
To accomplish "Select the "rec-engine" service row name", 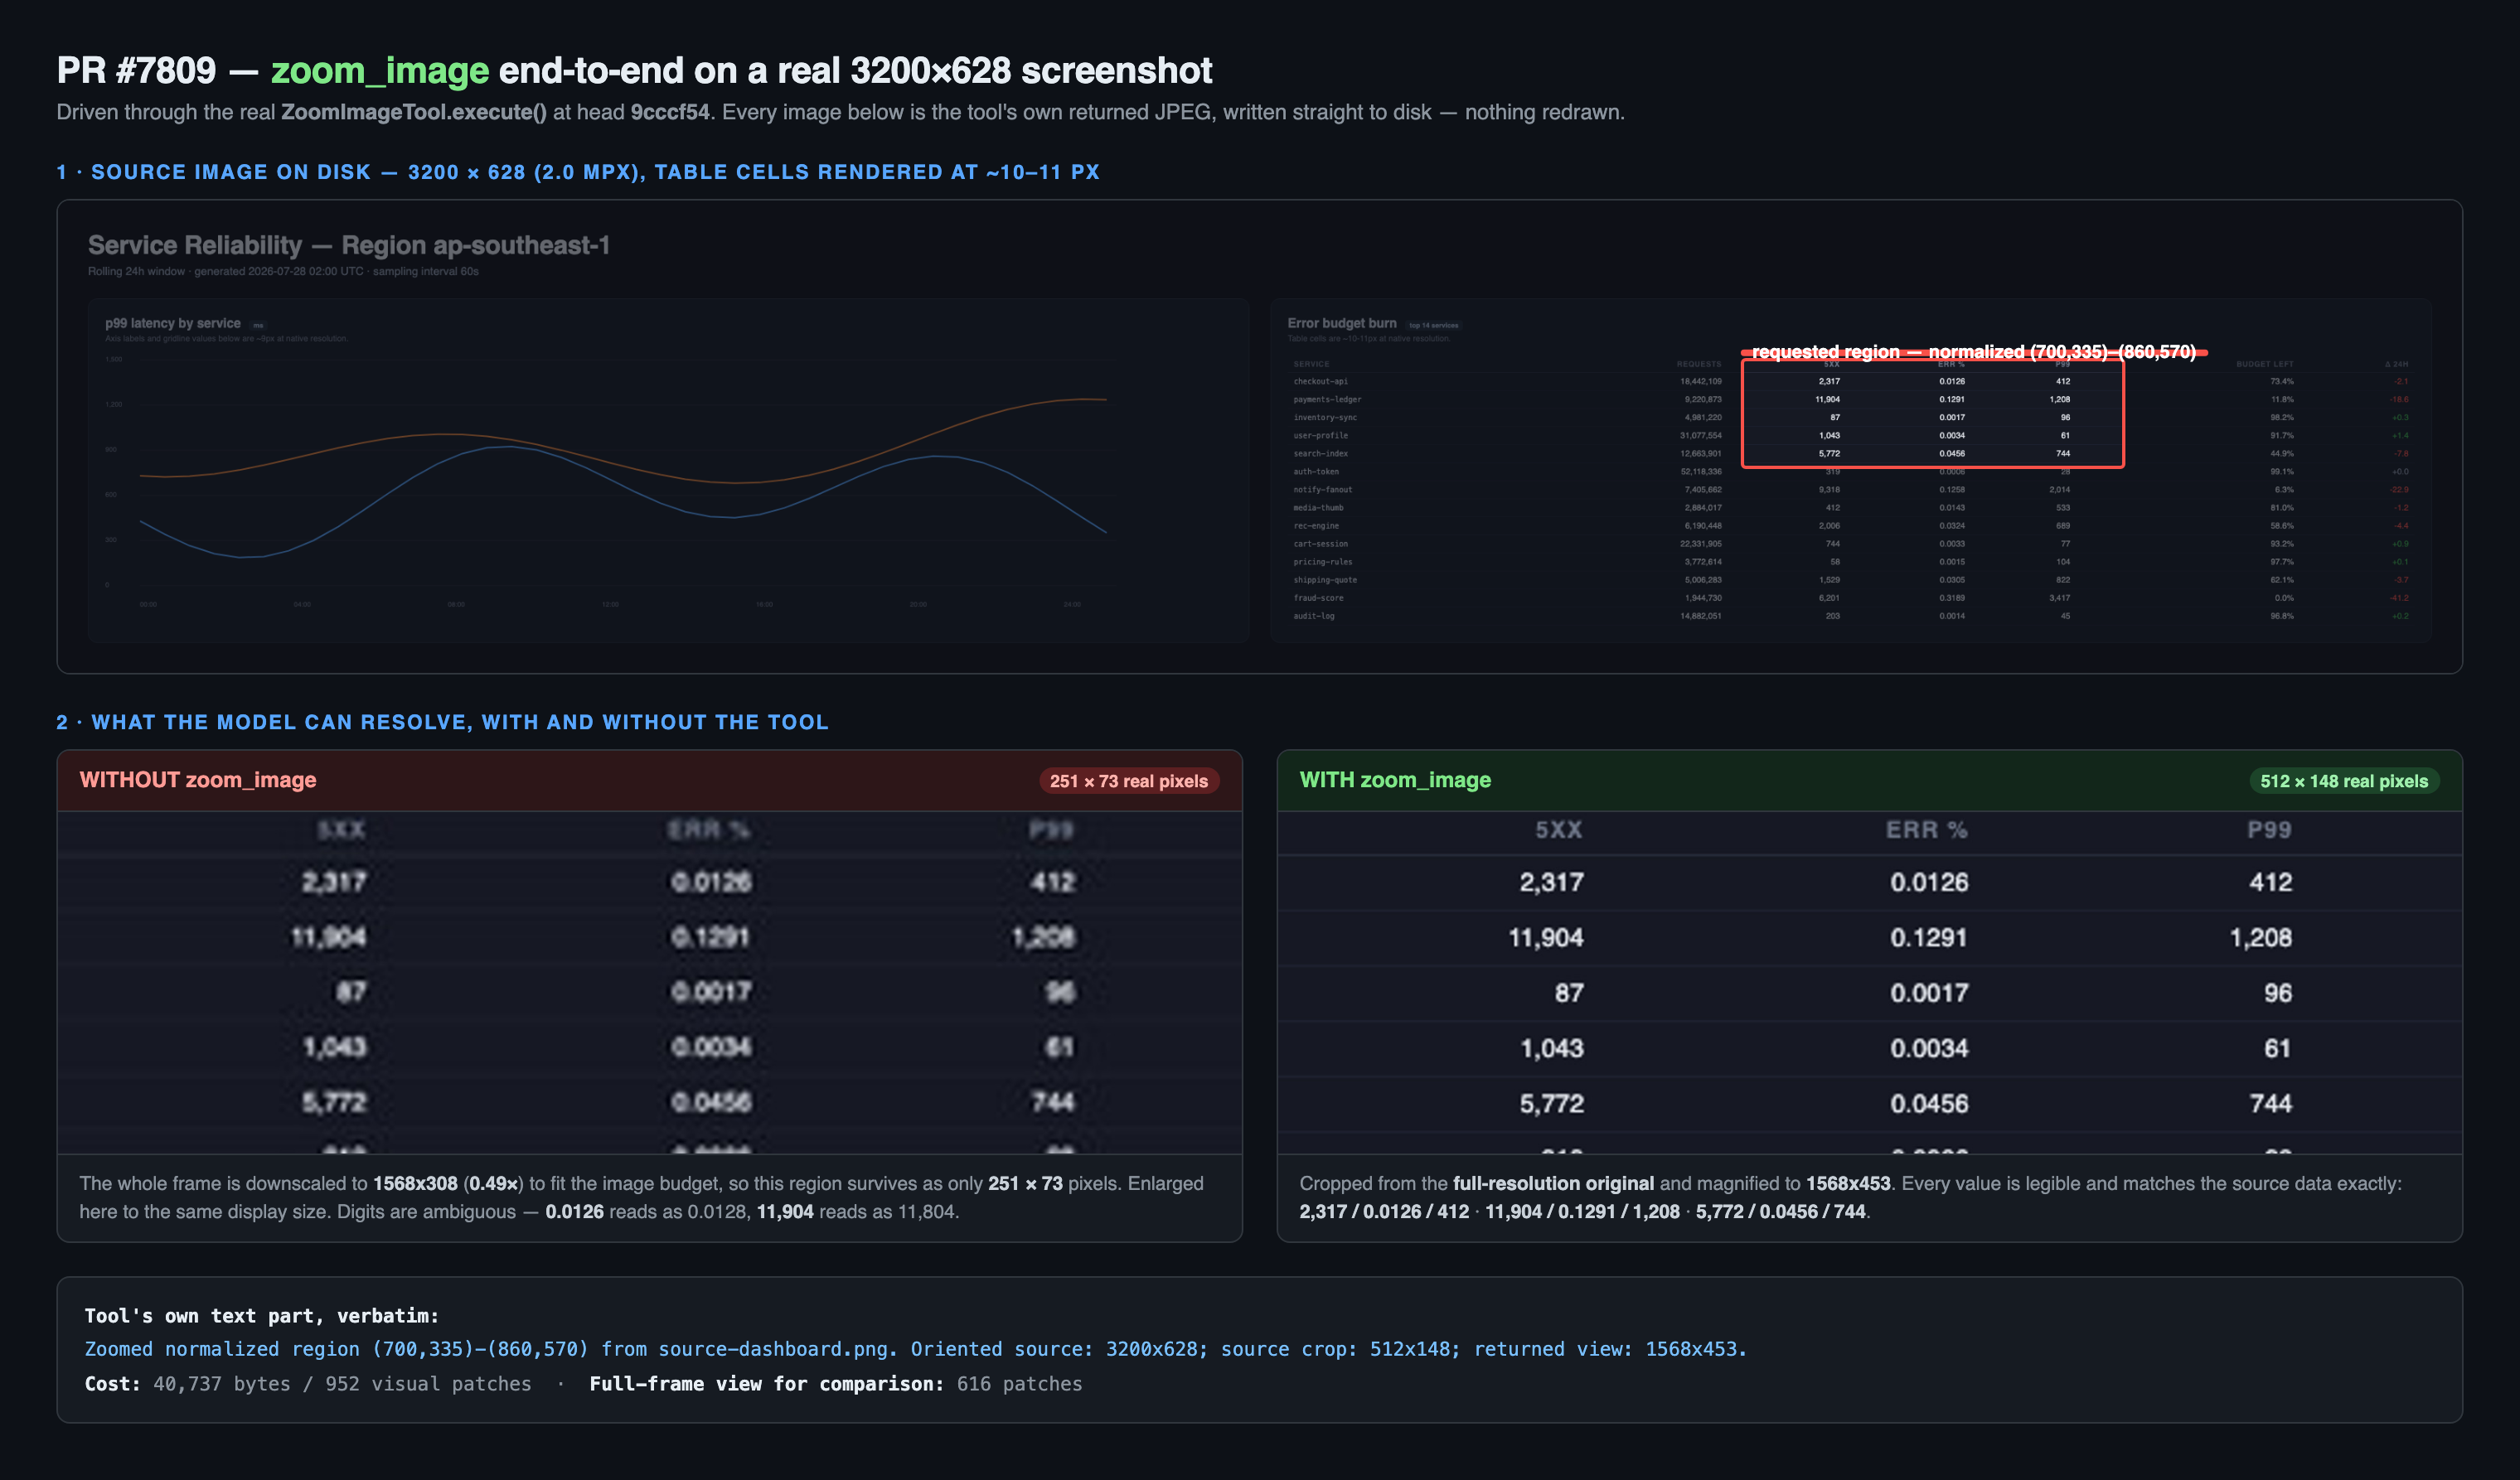I will click(1316, 525).
